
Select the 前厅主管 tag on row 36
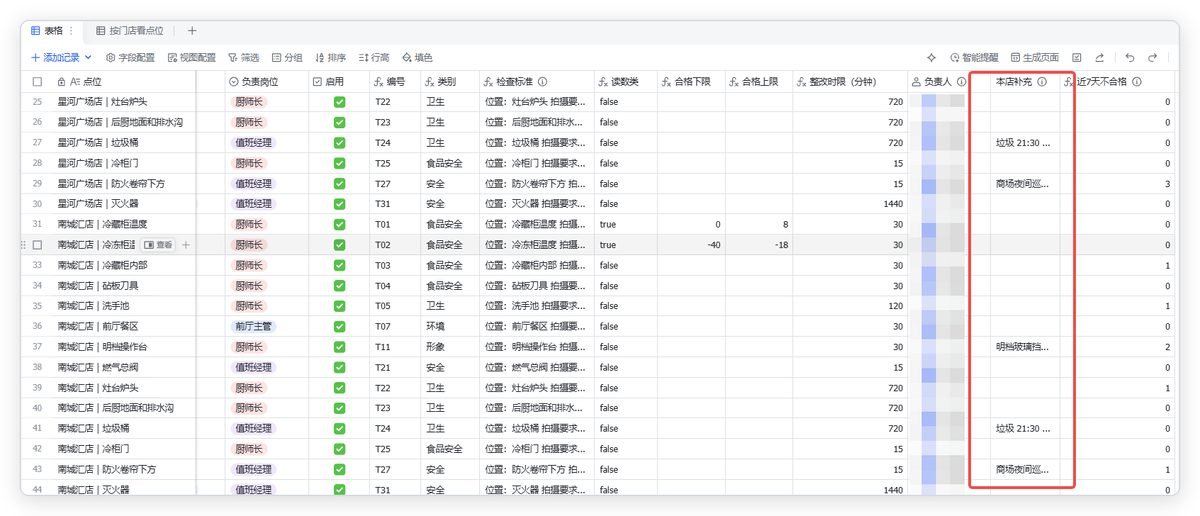pos(253,326)
